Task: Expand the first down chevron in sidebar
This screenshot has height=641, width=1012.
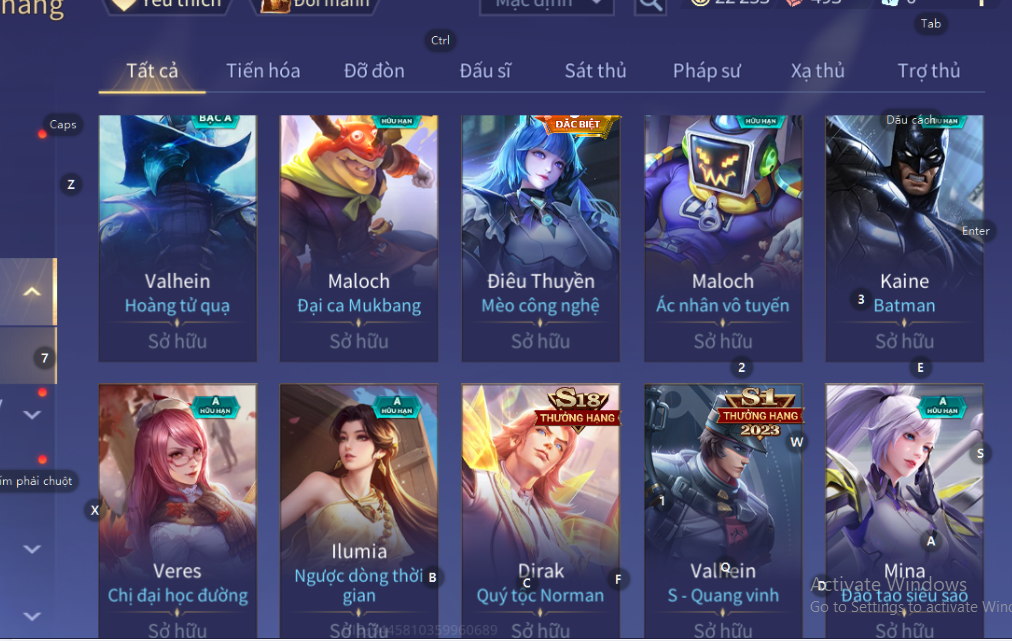Action: (x=32, y=415)
